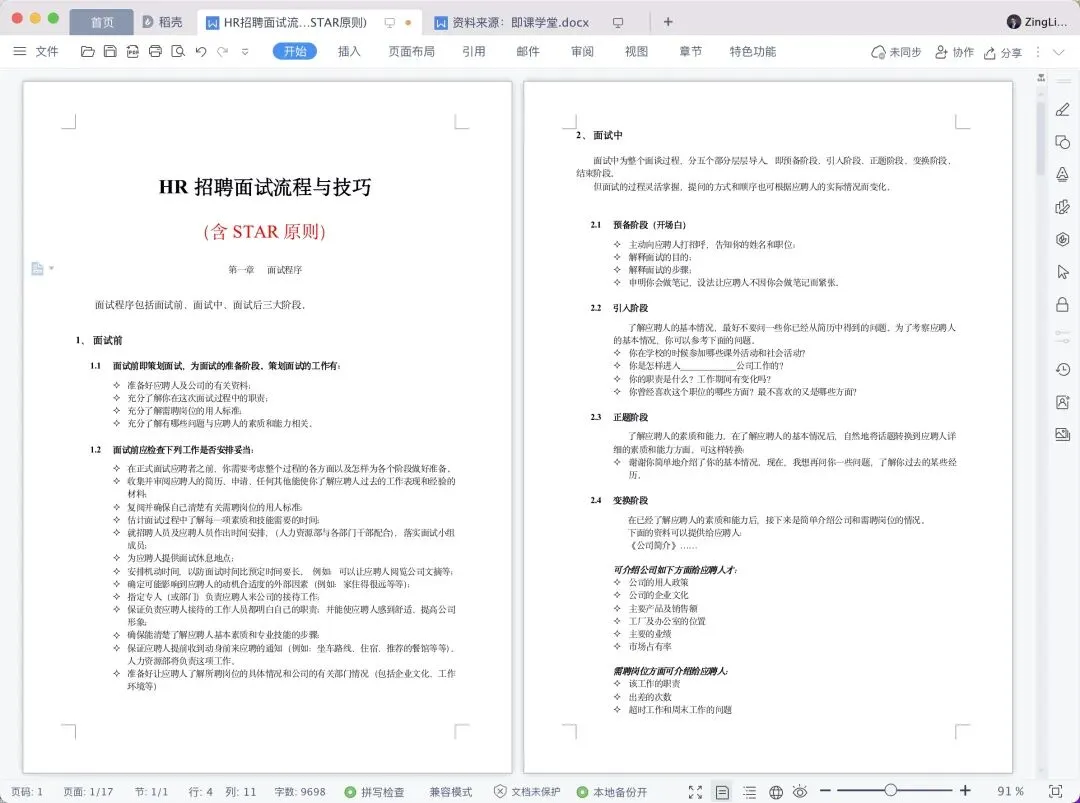Click the monitor icon on 即课学堂 tab
The image size is (1080, 803).
(618, 23)
